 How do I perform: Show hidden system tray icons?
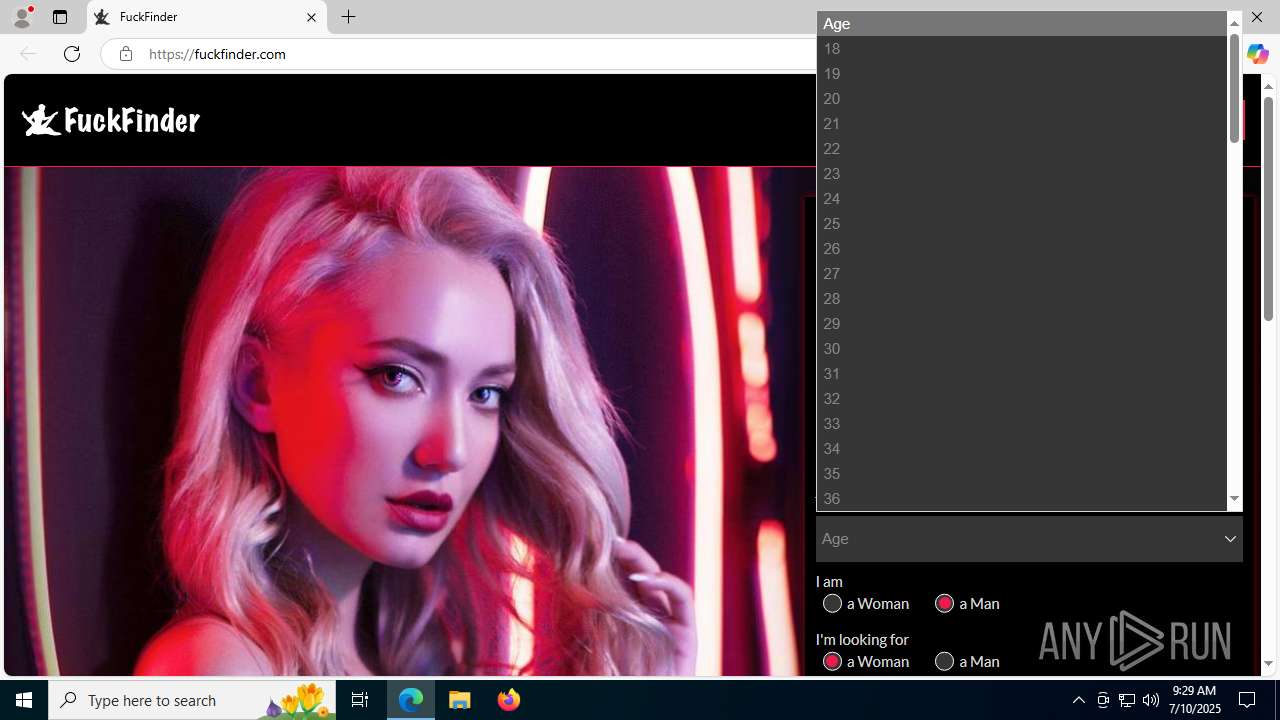coord(1078,700)
